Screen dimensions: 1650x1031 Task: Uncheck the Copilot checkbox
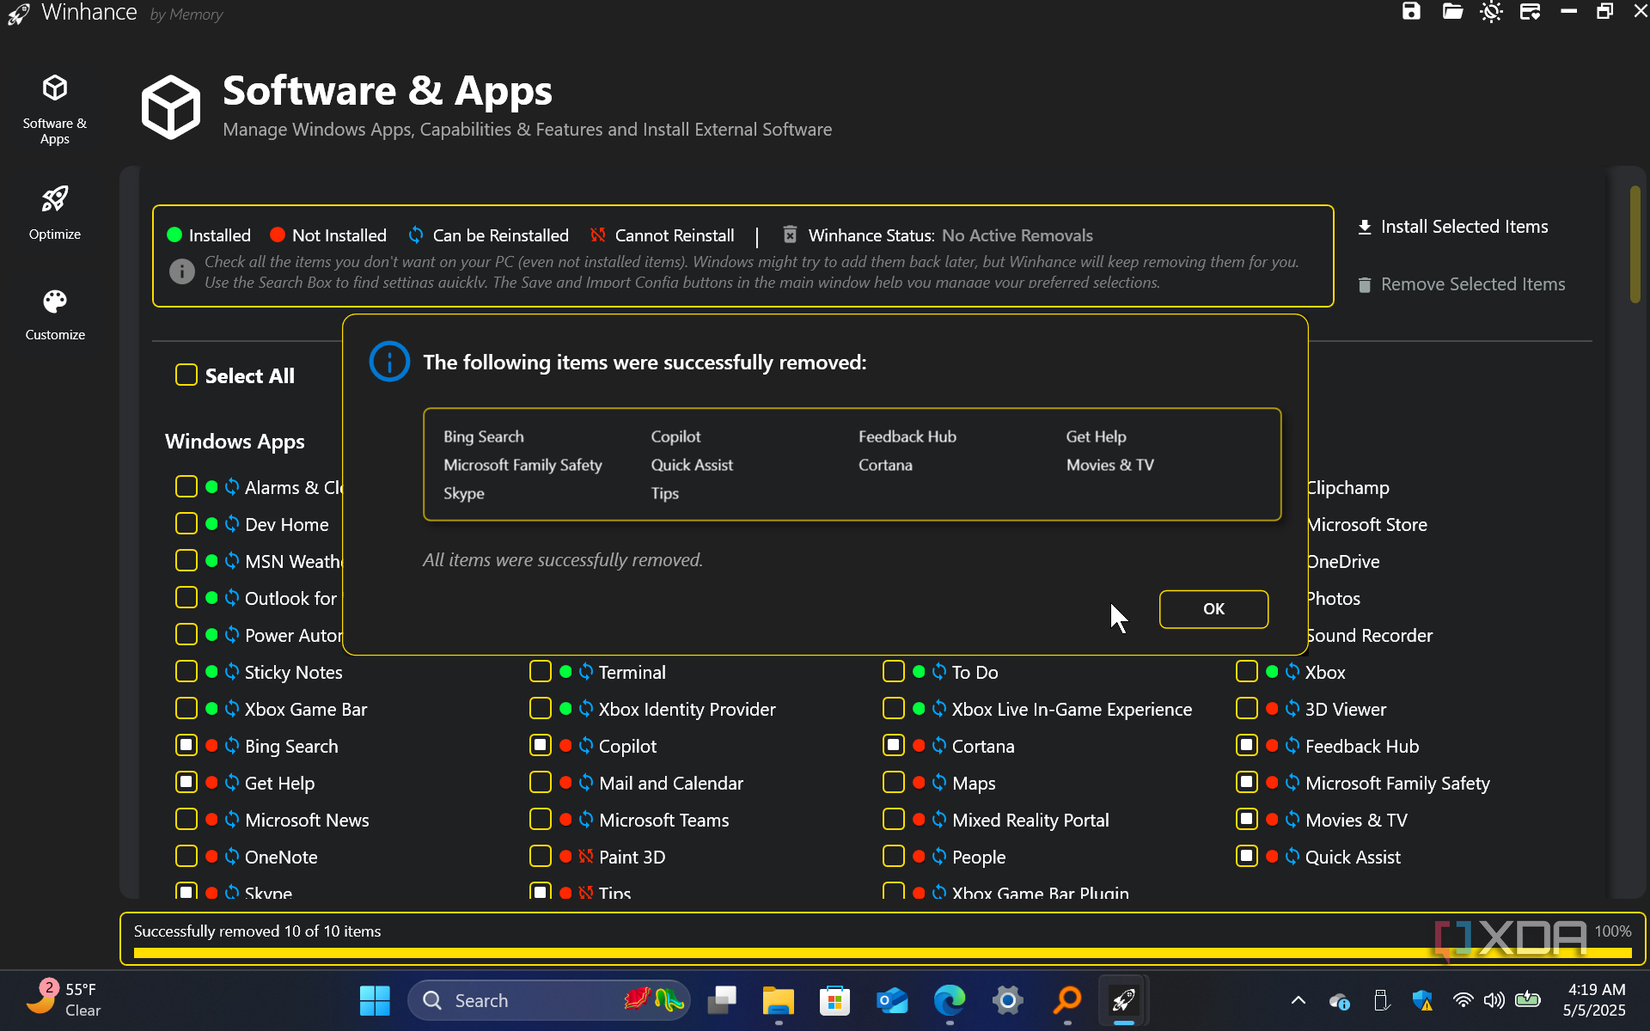pyautogui.click(x=540, y=746)
